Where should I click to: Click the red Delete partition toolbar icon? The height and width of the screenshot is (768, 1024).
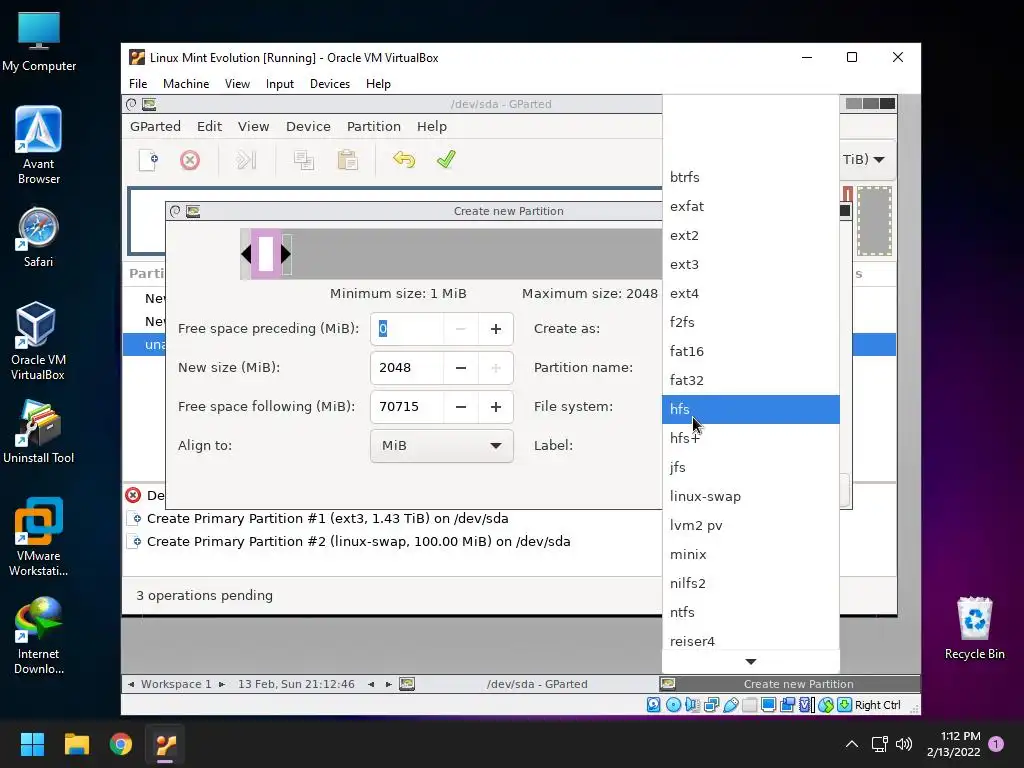[190, 160]
